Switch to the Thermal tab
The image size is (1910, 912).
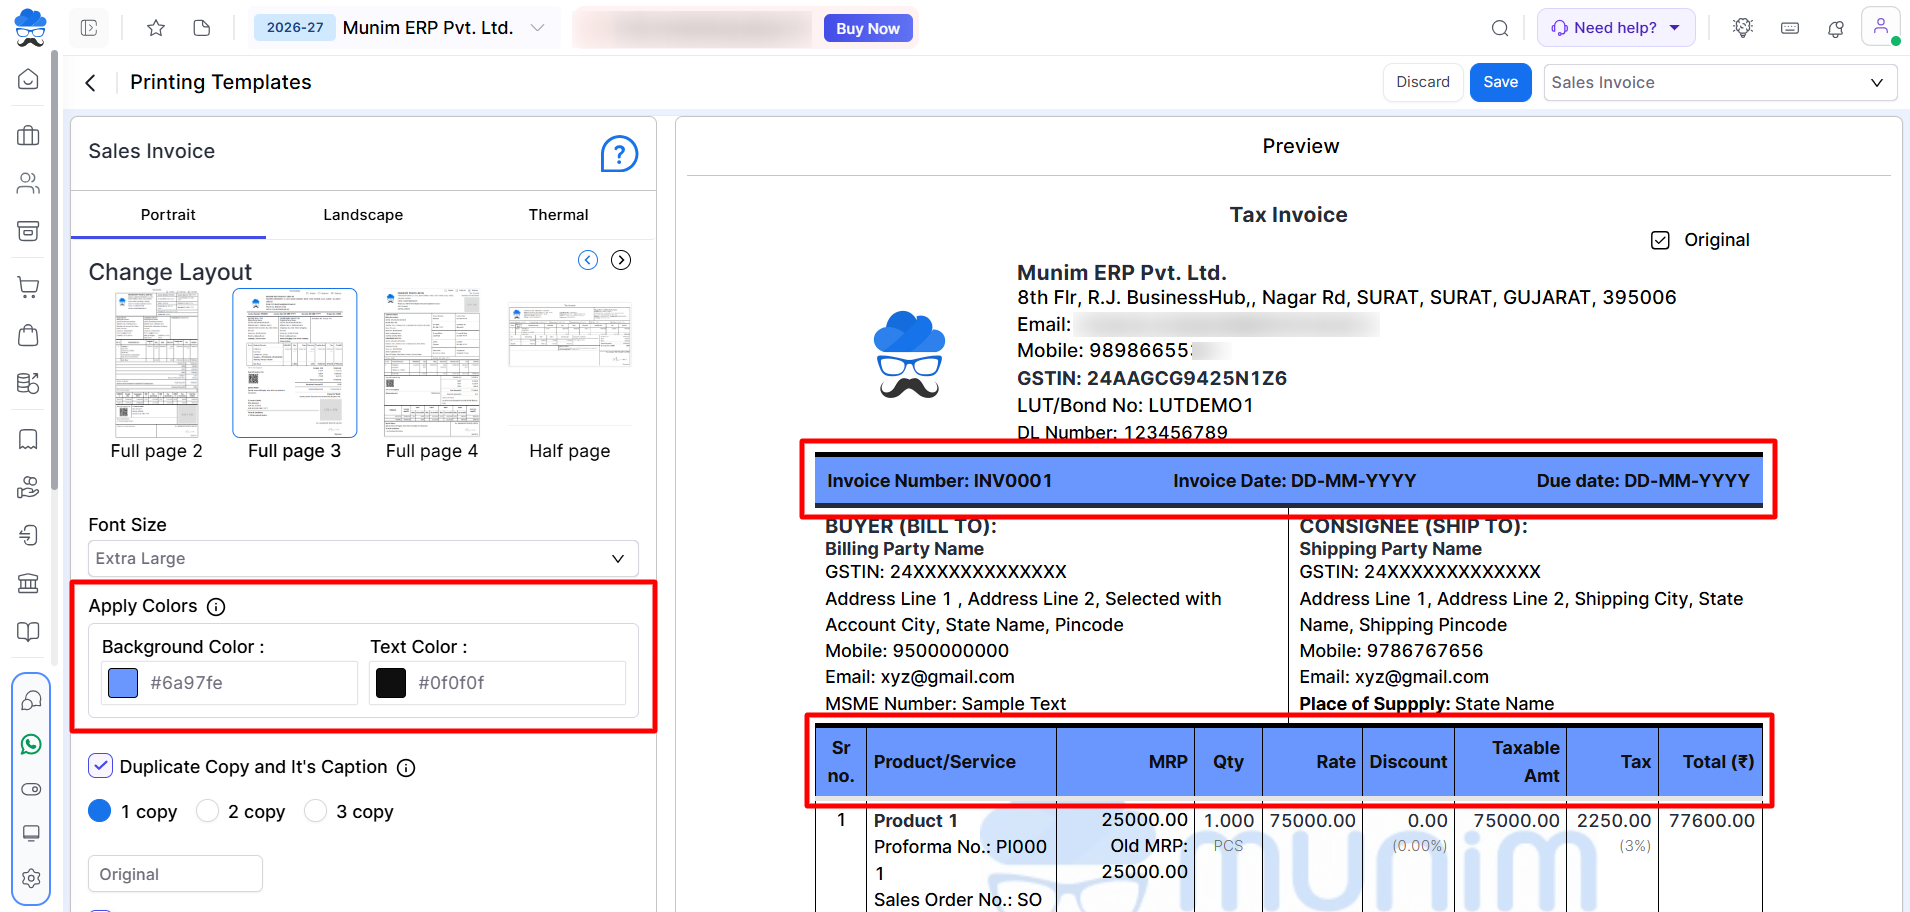pyautogui.click(x=558, y=215)
